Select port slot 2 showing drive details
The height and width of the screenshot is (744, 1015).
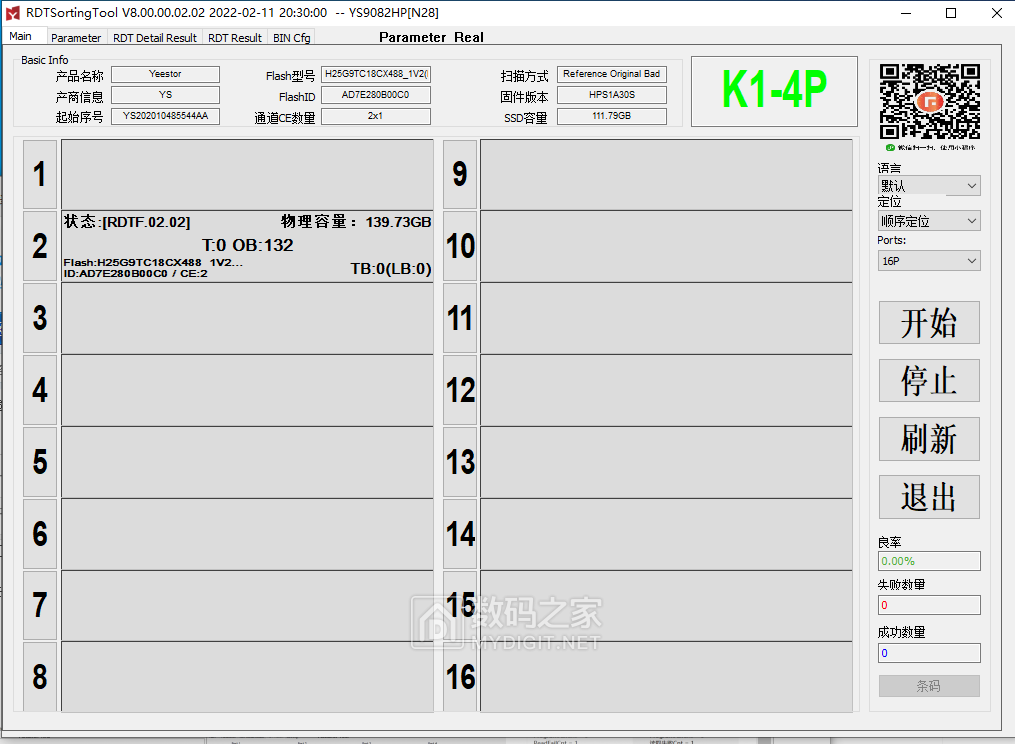pyautogui.click(x=245, y=246)
